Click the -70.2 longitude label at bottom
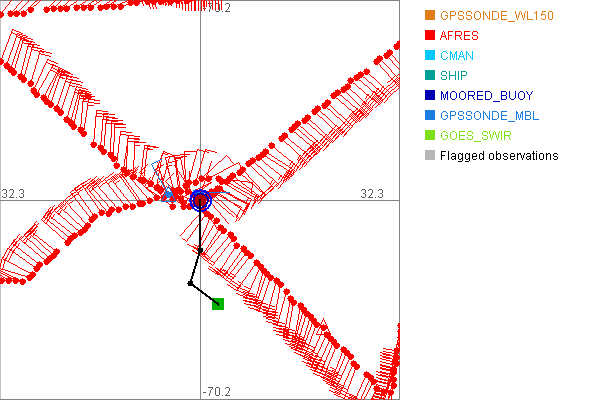600x400 pixels. click(x=216, y=391)
